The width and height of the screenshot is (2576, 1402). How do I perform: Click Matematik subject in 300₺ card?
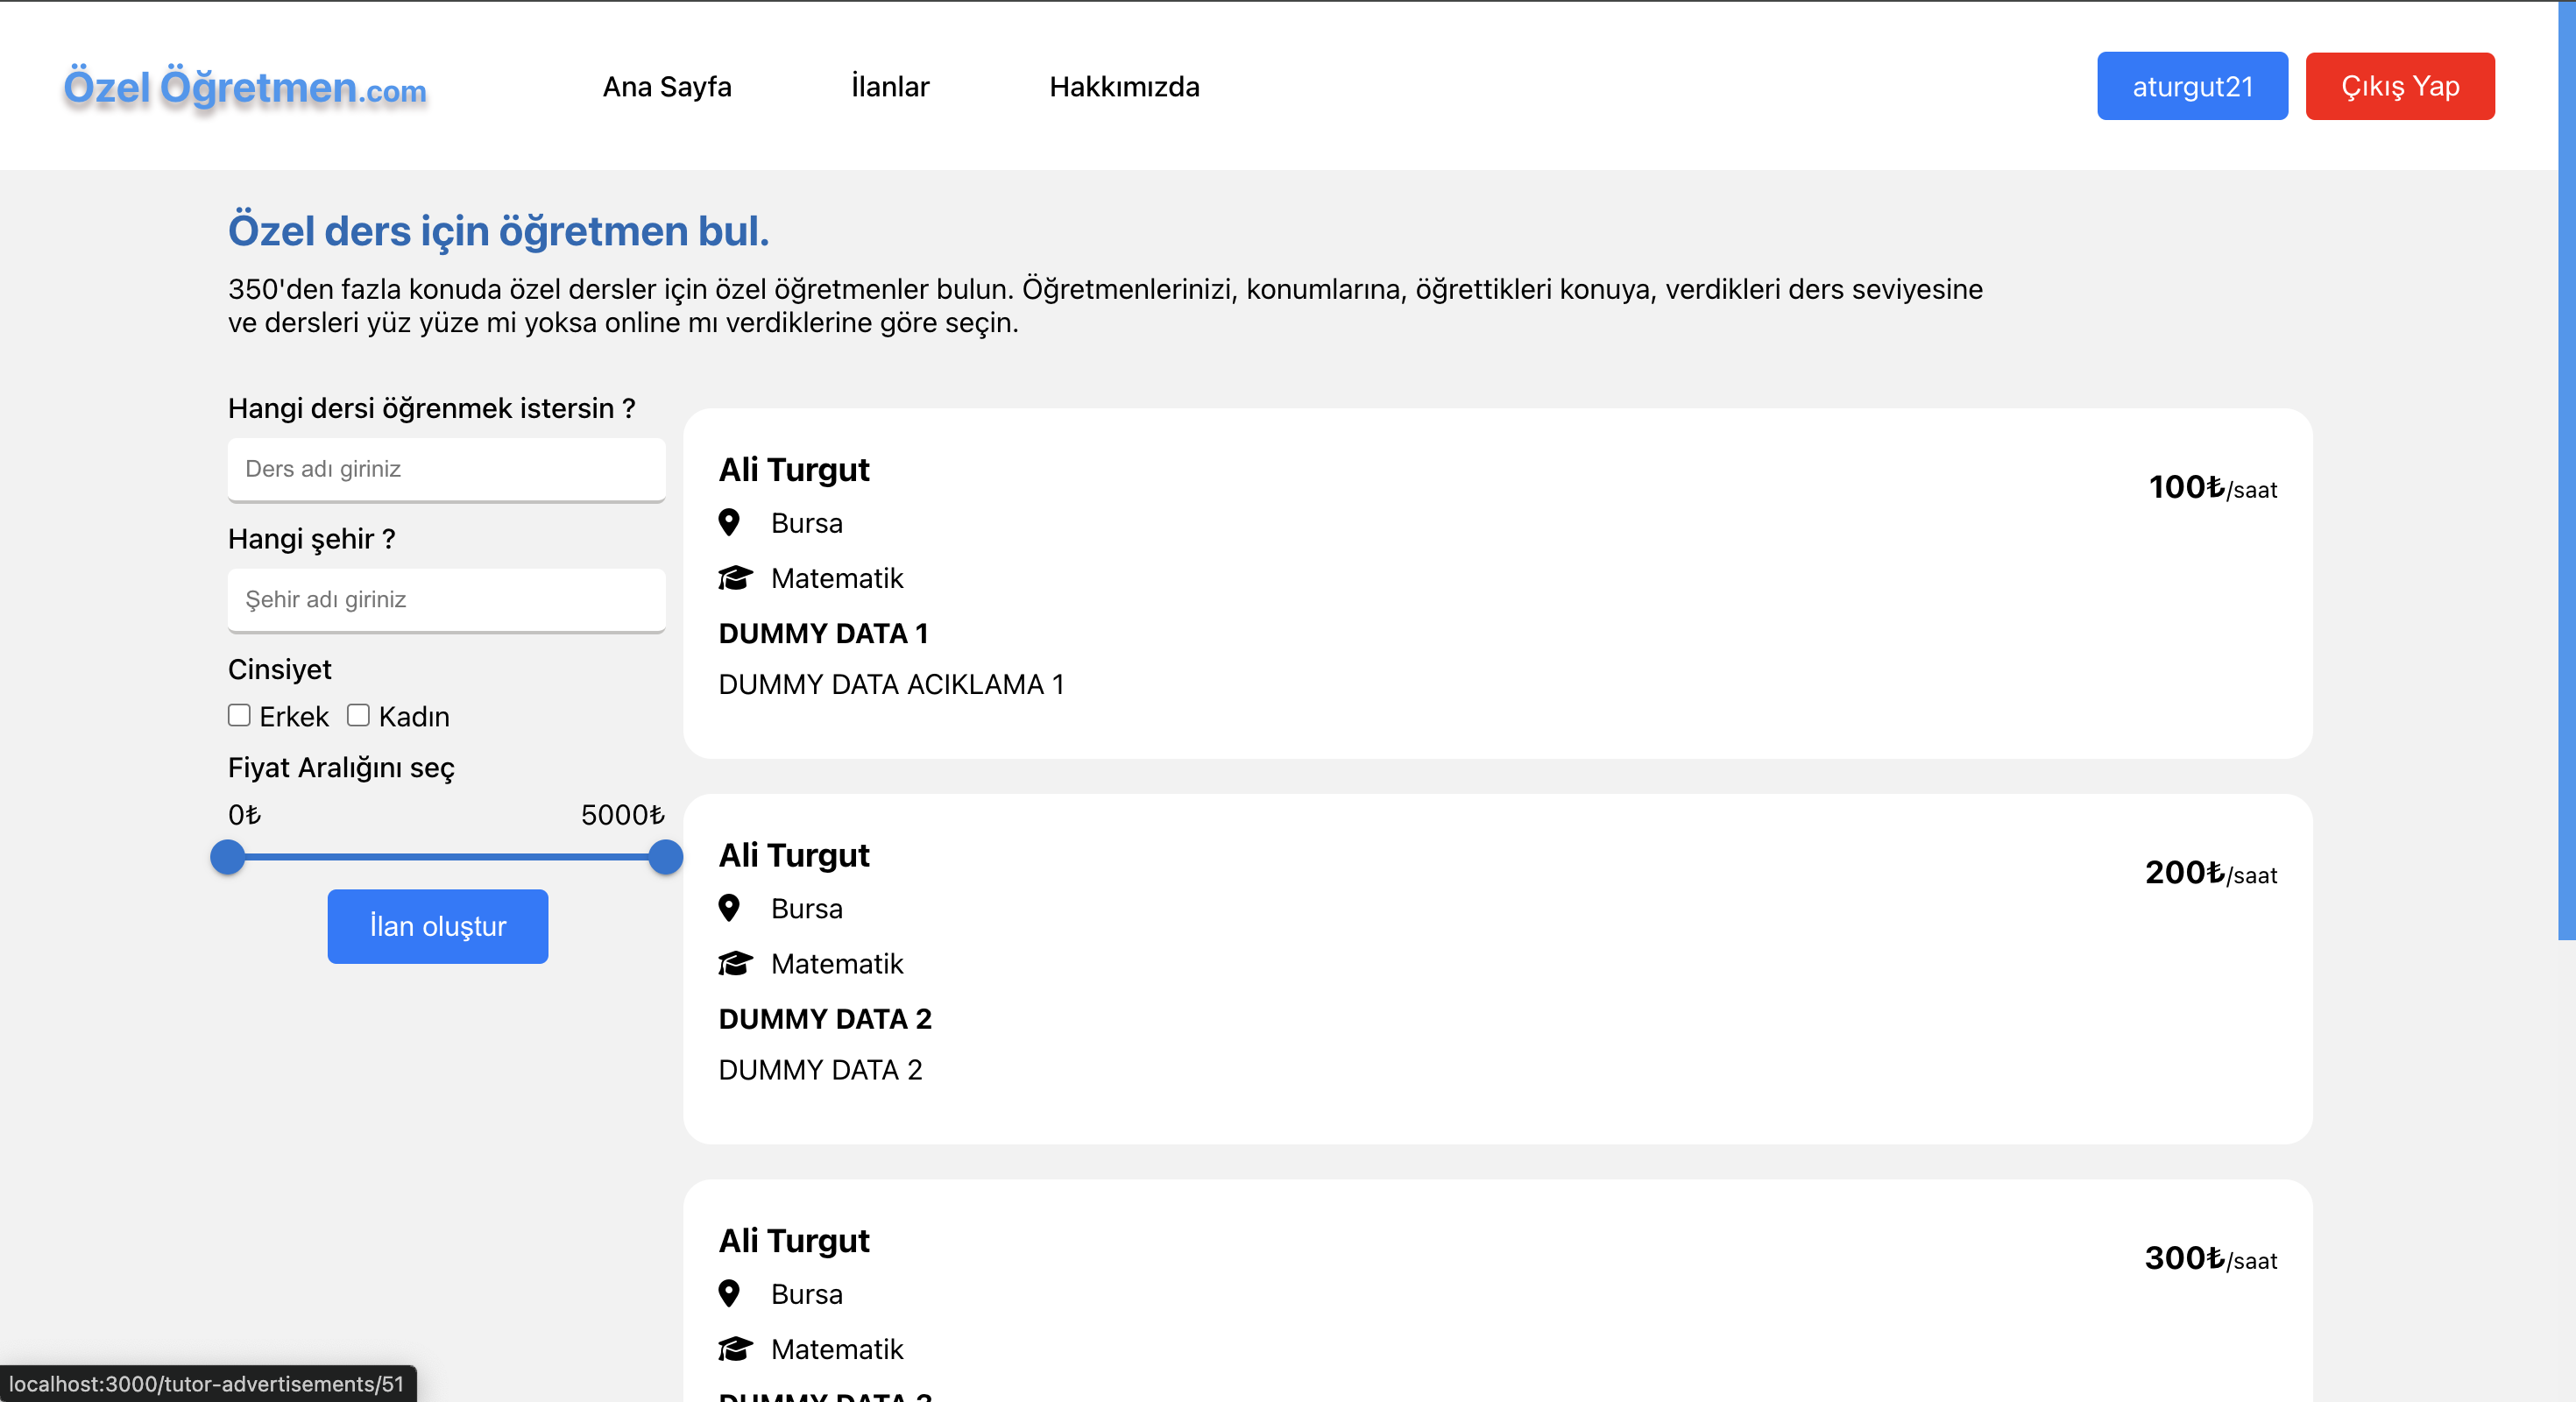[x=837, y=1349]
